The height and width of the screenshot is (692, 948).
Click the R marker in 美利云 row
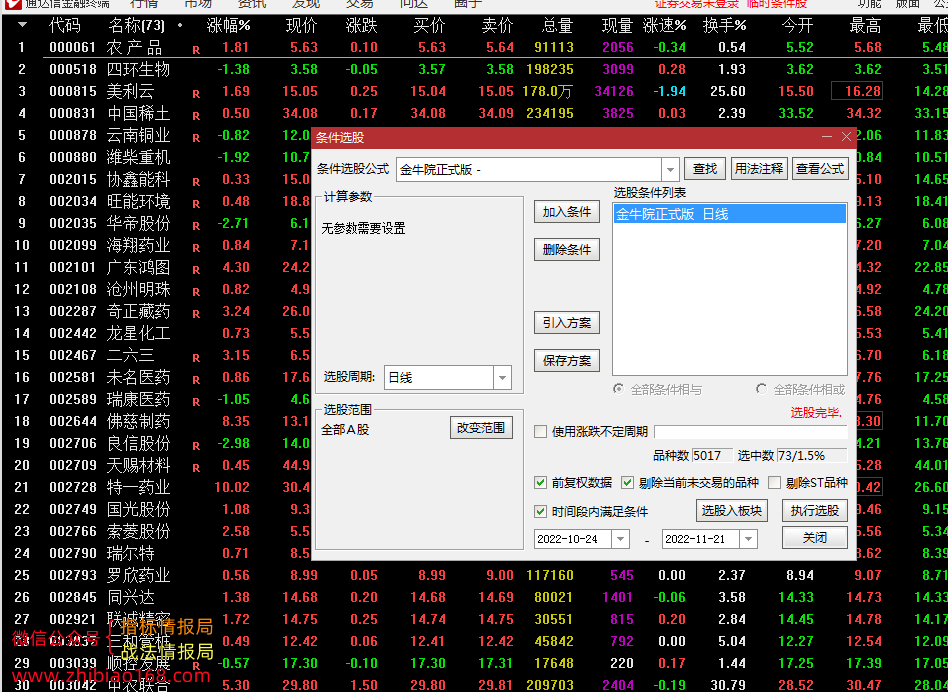196,94
